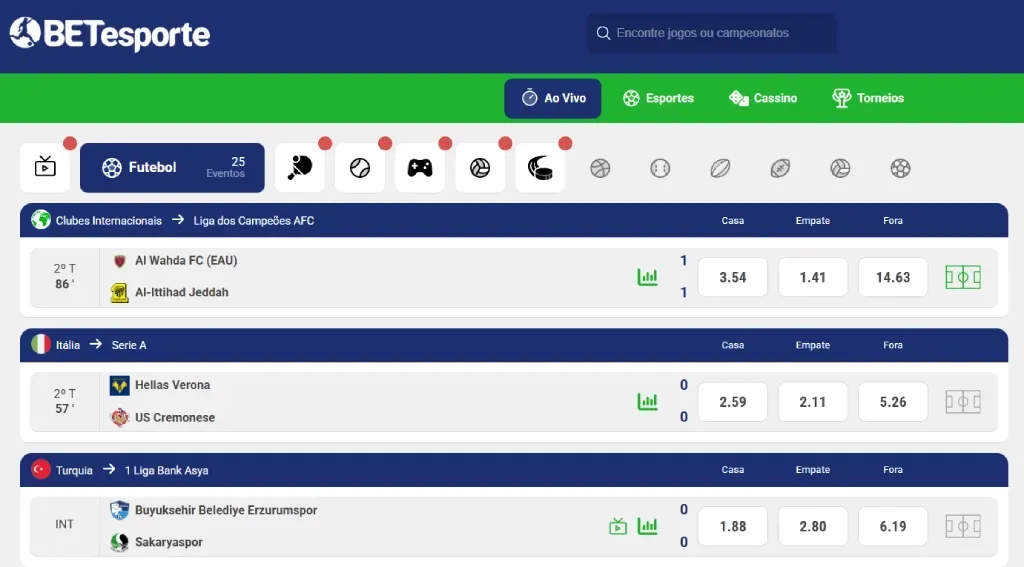The width and height of the screenshot is (1024, 567).
Task: Click the US Cremonese club crest
Action: pyautogui.click(x=120, y=417)
